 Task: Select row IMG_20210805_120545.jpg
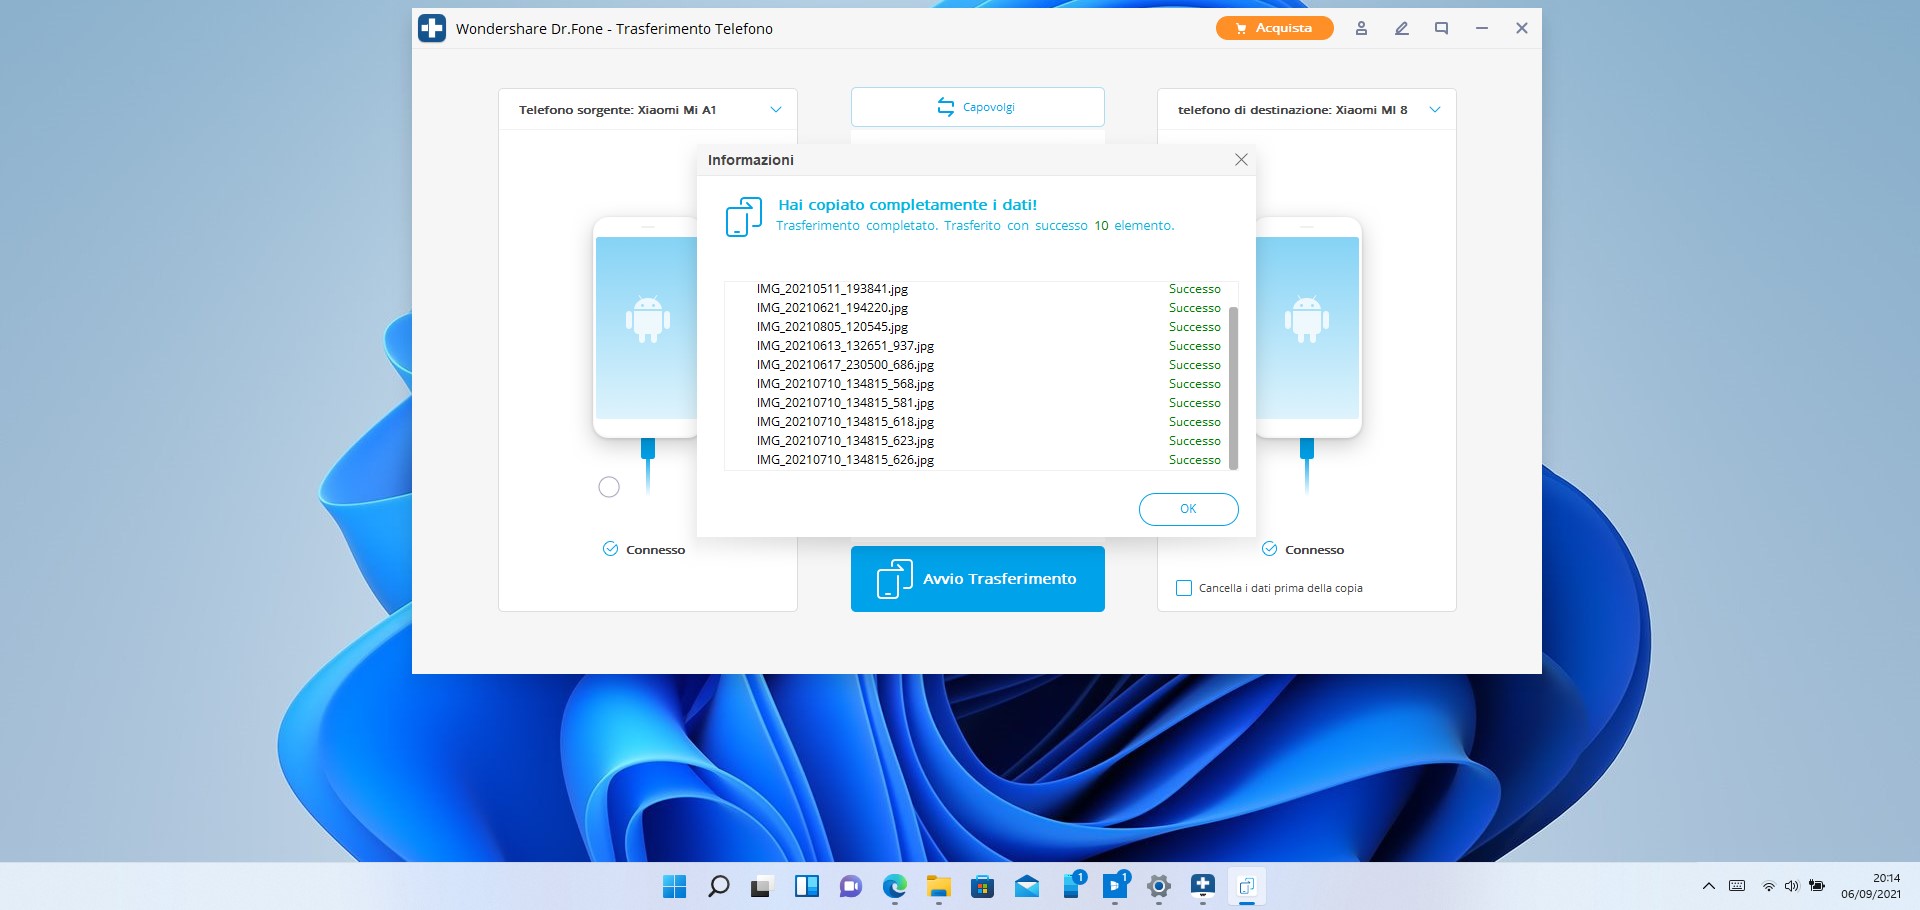click(x=981, y=327)
